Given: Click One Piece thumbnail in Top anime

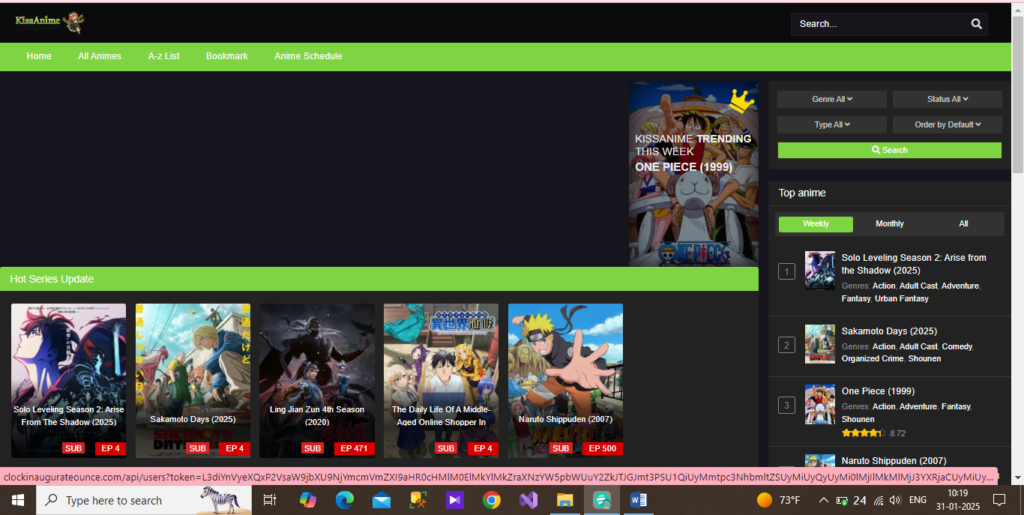Looking at the screenshot, I should [820, 405].
